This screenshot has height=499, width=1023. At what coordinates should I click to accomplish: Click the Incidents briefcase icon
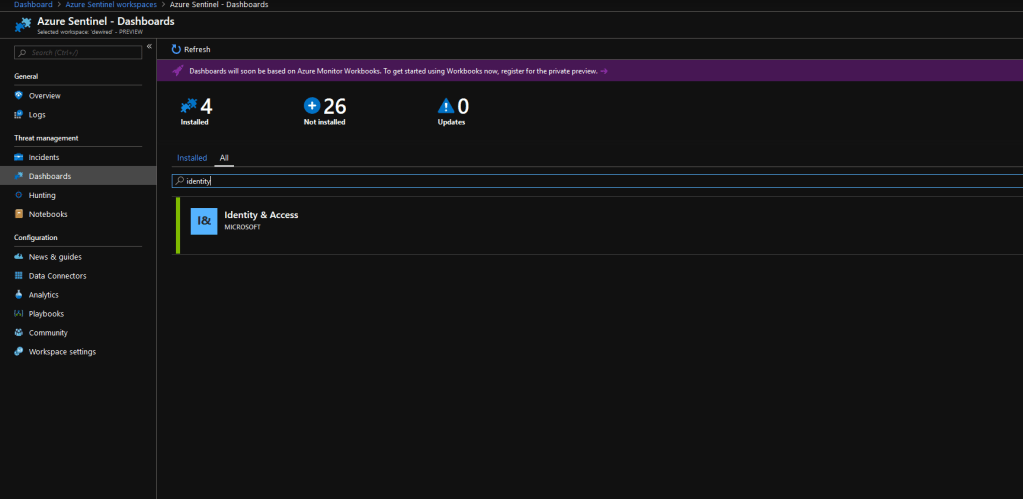point(19,158)
